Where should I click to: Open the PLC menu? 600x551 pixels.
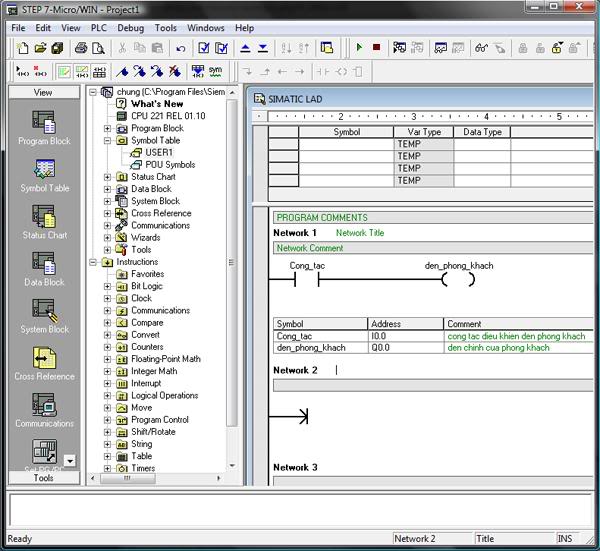[99, 28]
